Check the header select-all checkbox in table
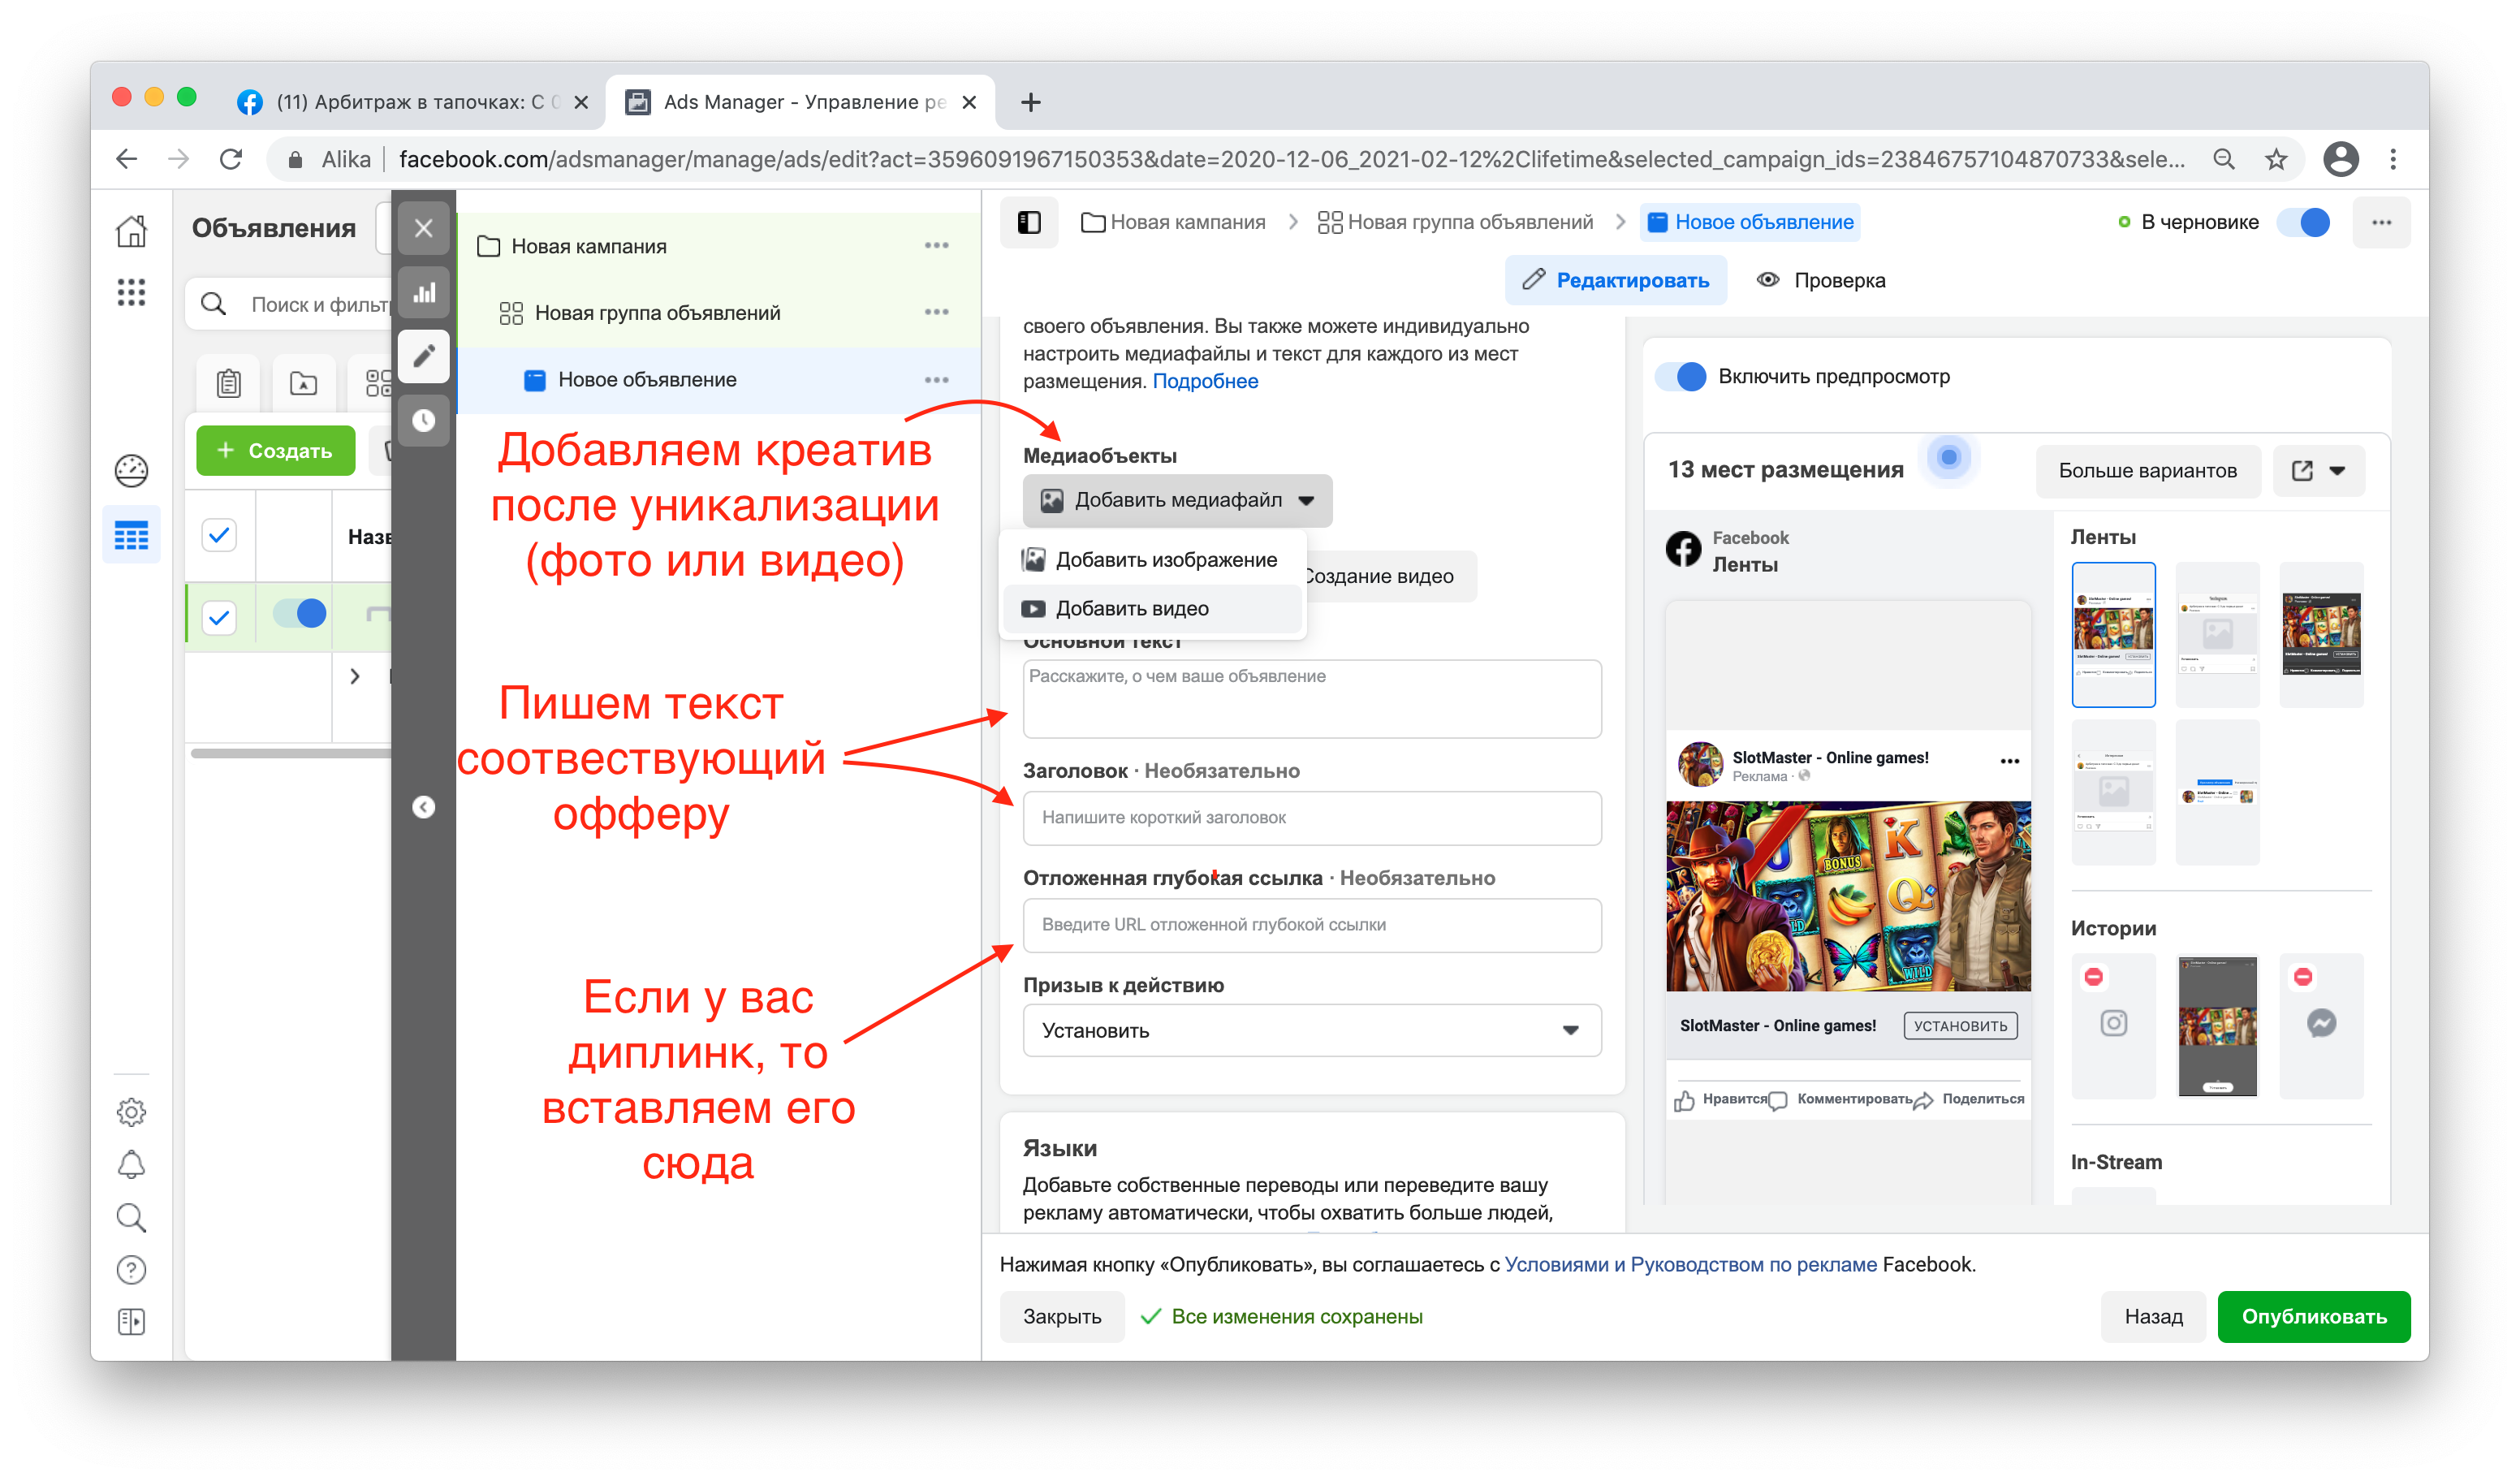Viewport: 2520px width, 1481px height. tap(219, 536)
